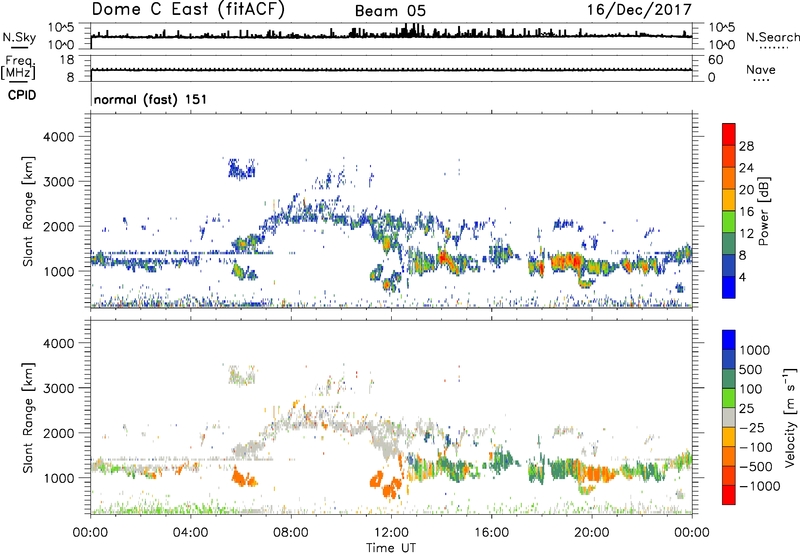Click the "Nave" legend label
The height and width of the screenshot is (554, 800).
tap(761, 69)
